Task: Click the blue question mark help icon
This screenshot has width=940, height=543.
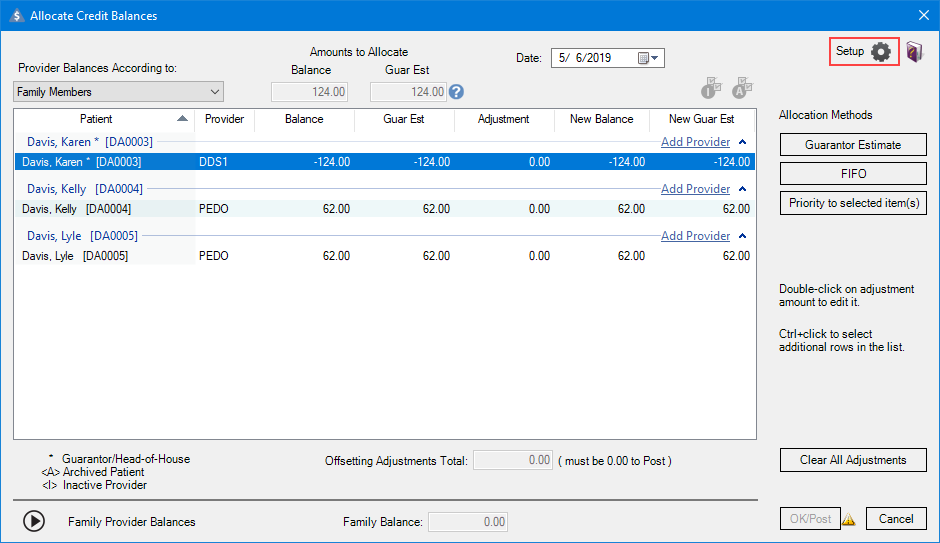Action: point(457,92)
